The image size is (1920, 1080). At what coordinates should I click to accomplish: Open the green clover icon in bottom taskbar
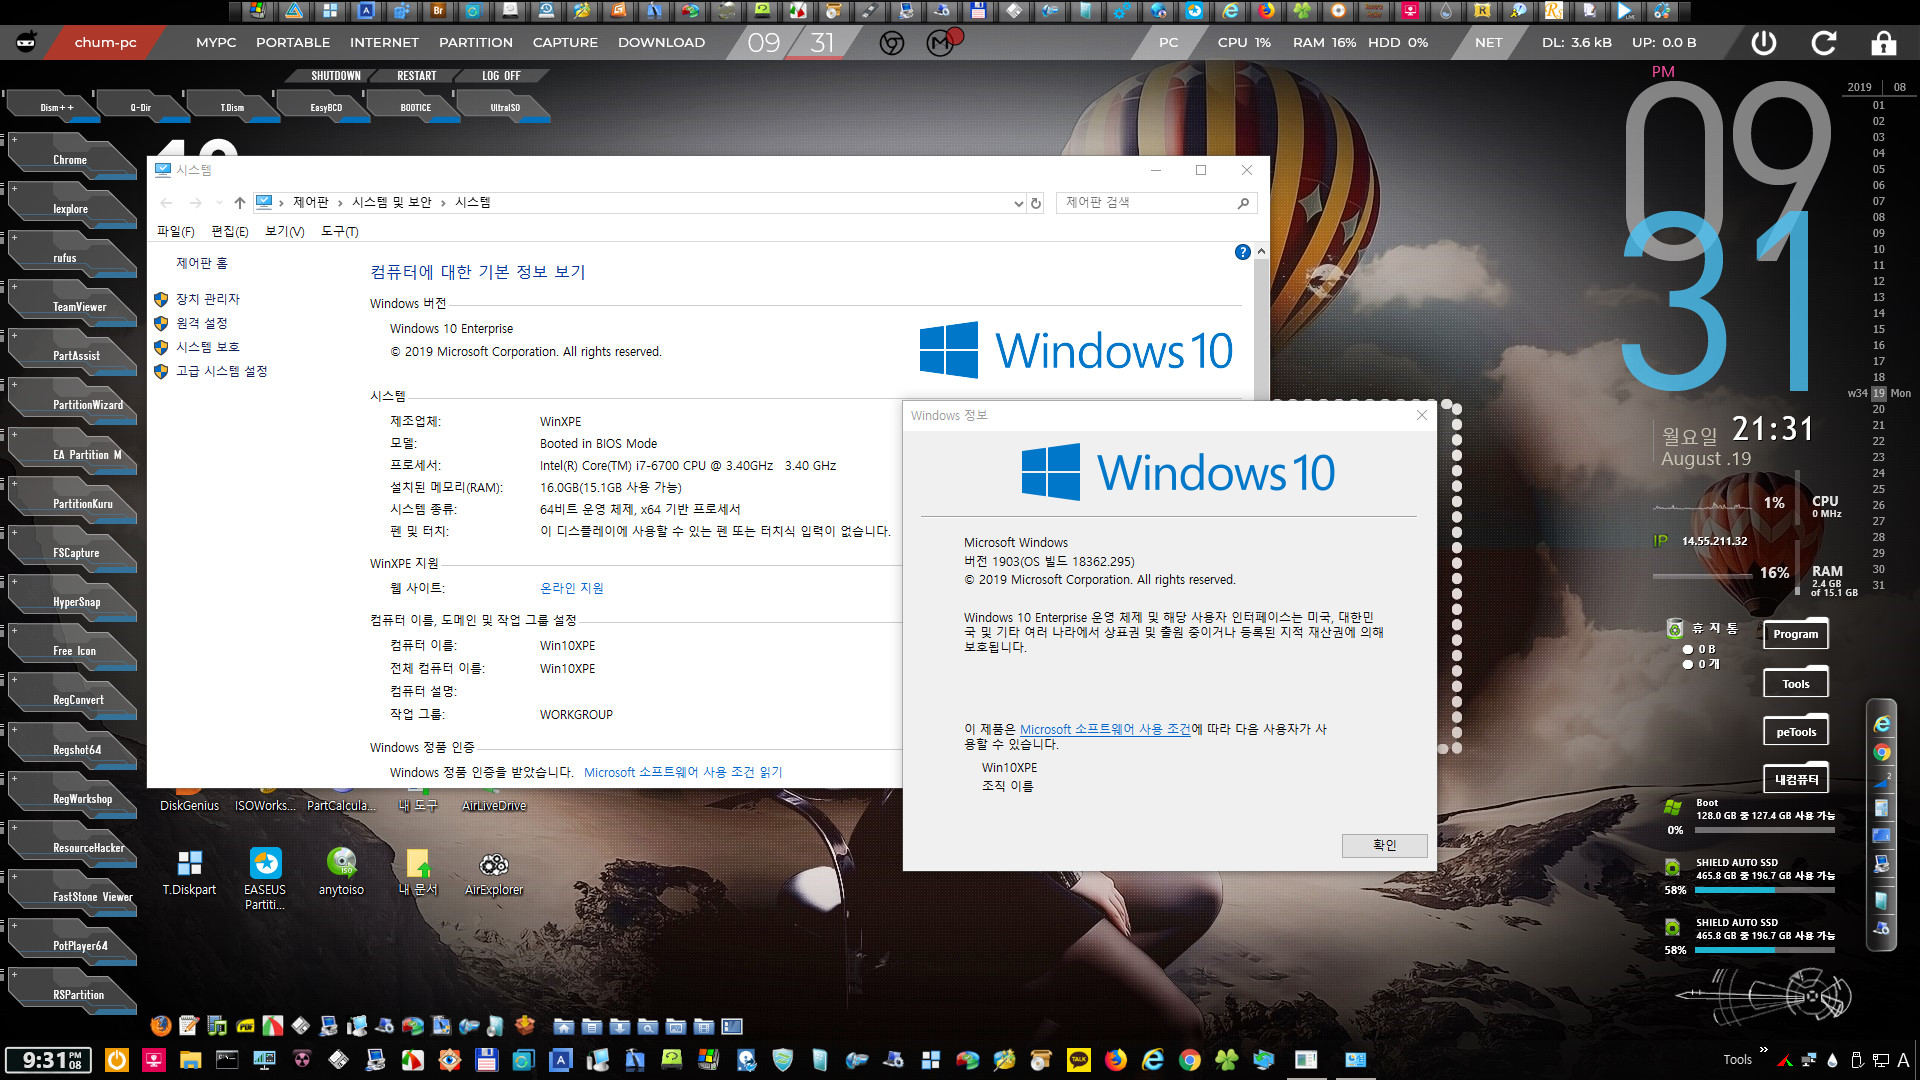pos(1227,1060)
